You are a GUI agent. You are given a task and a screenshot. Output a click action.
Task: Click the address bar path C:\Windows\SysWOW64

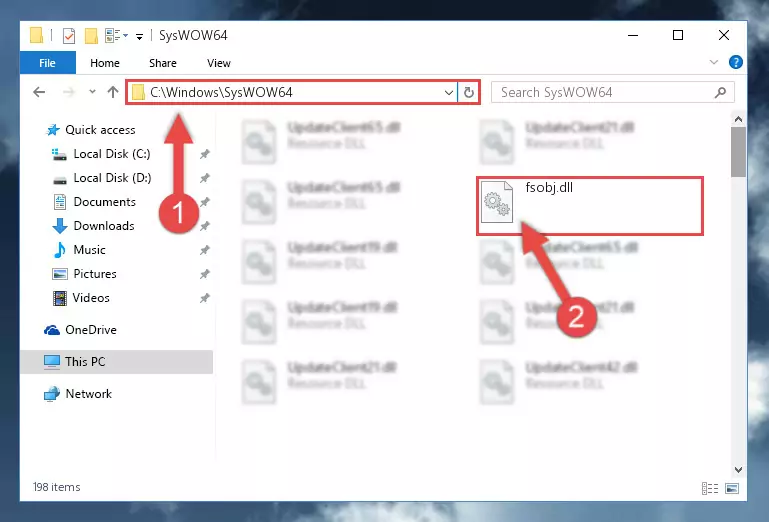(221, 92)
